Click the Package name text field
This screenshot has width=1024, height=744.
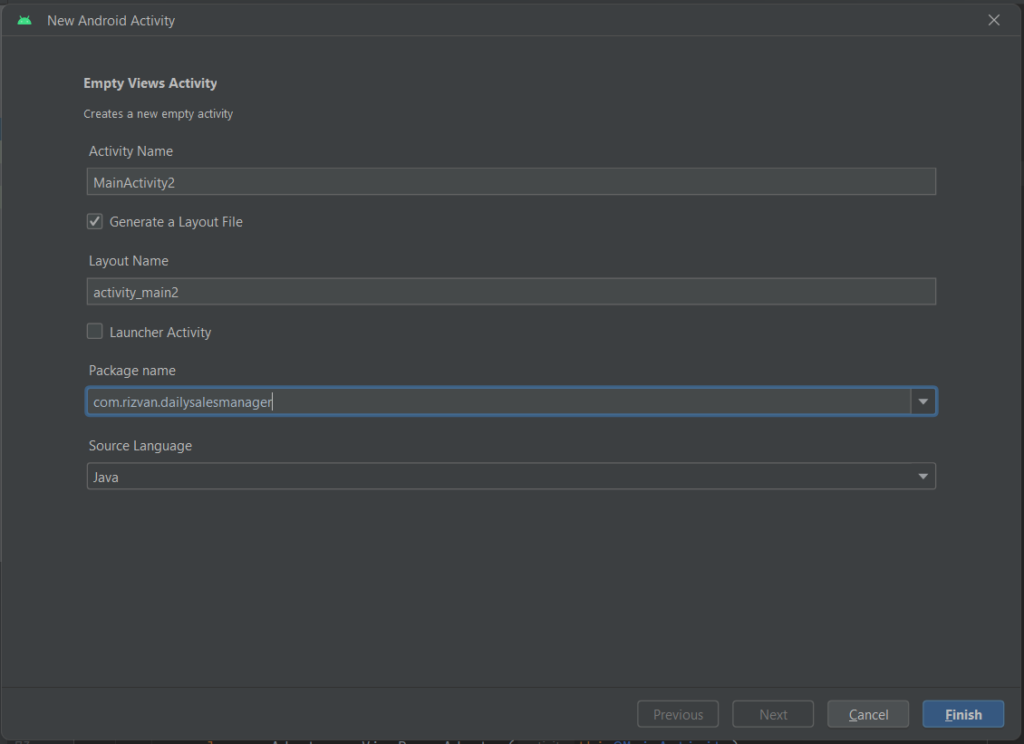(498, 401)
